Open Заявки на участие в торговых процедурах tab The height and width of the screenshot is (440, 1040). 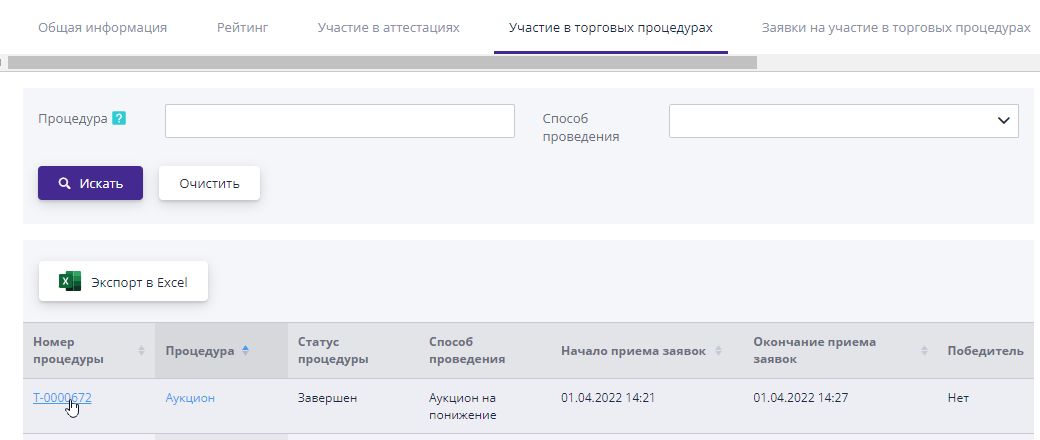(895, 27)
